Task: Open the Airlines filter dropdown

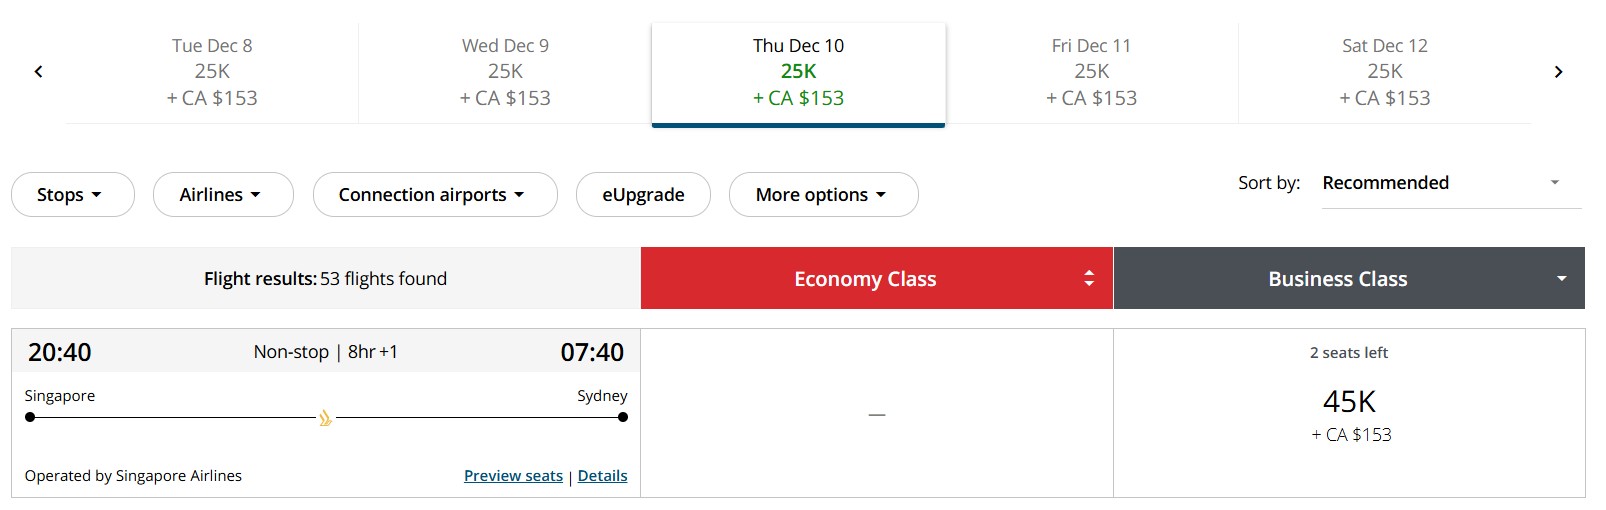Action: [222, 195]
